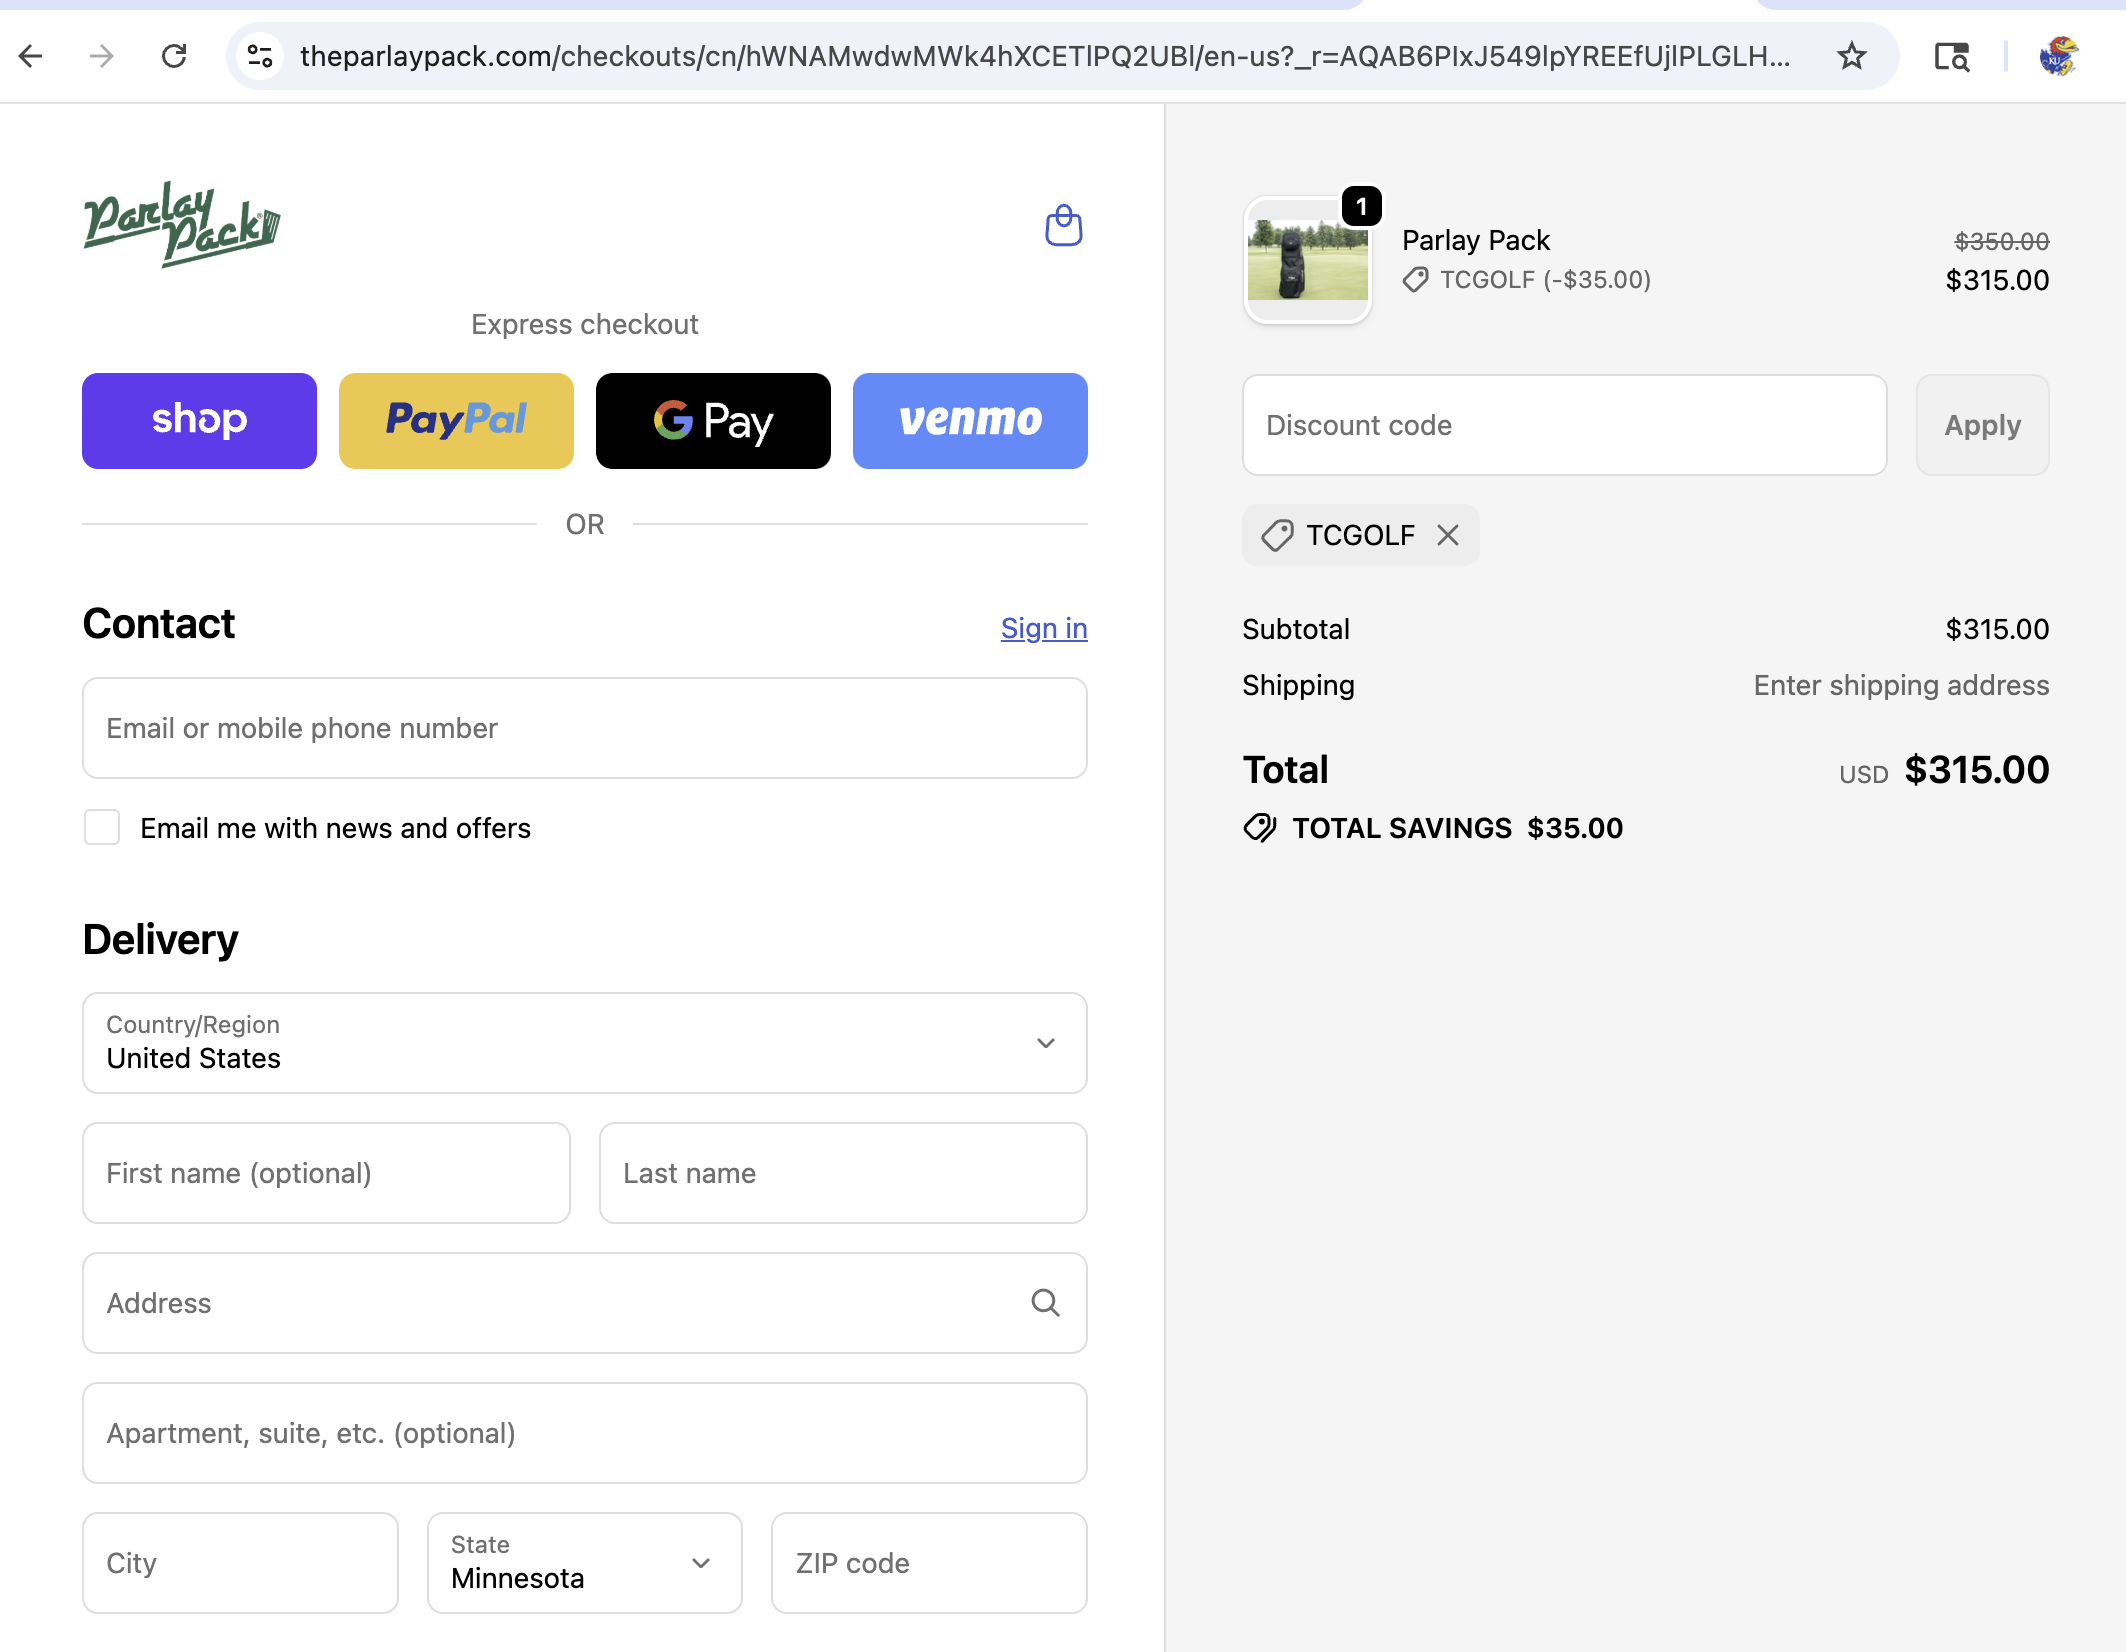Screen dimensions: 2126x1652
Task: Click the tab search icon in toolbar
Action: (x=1951, y=56)
